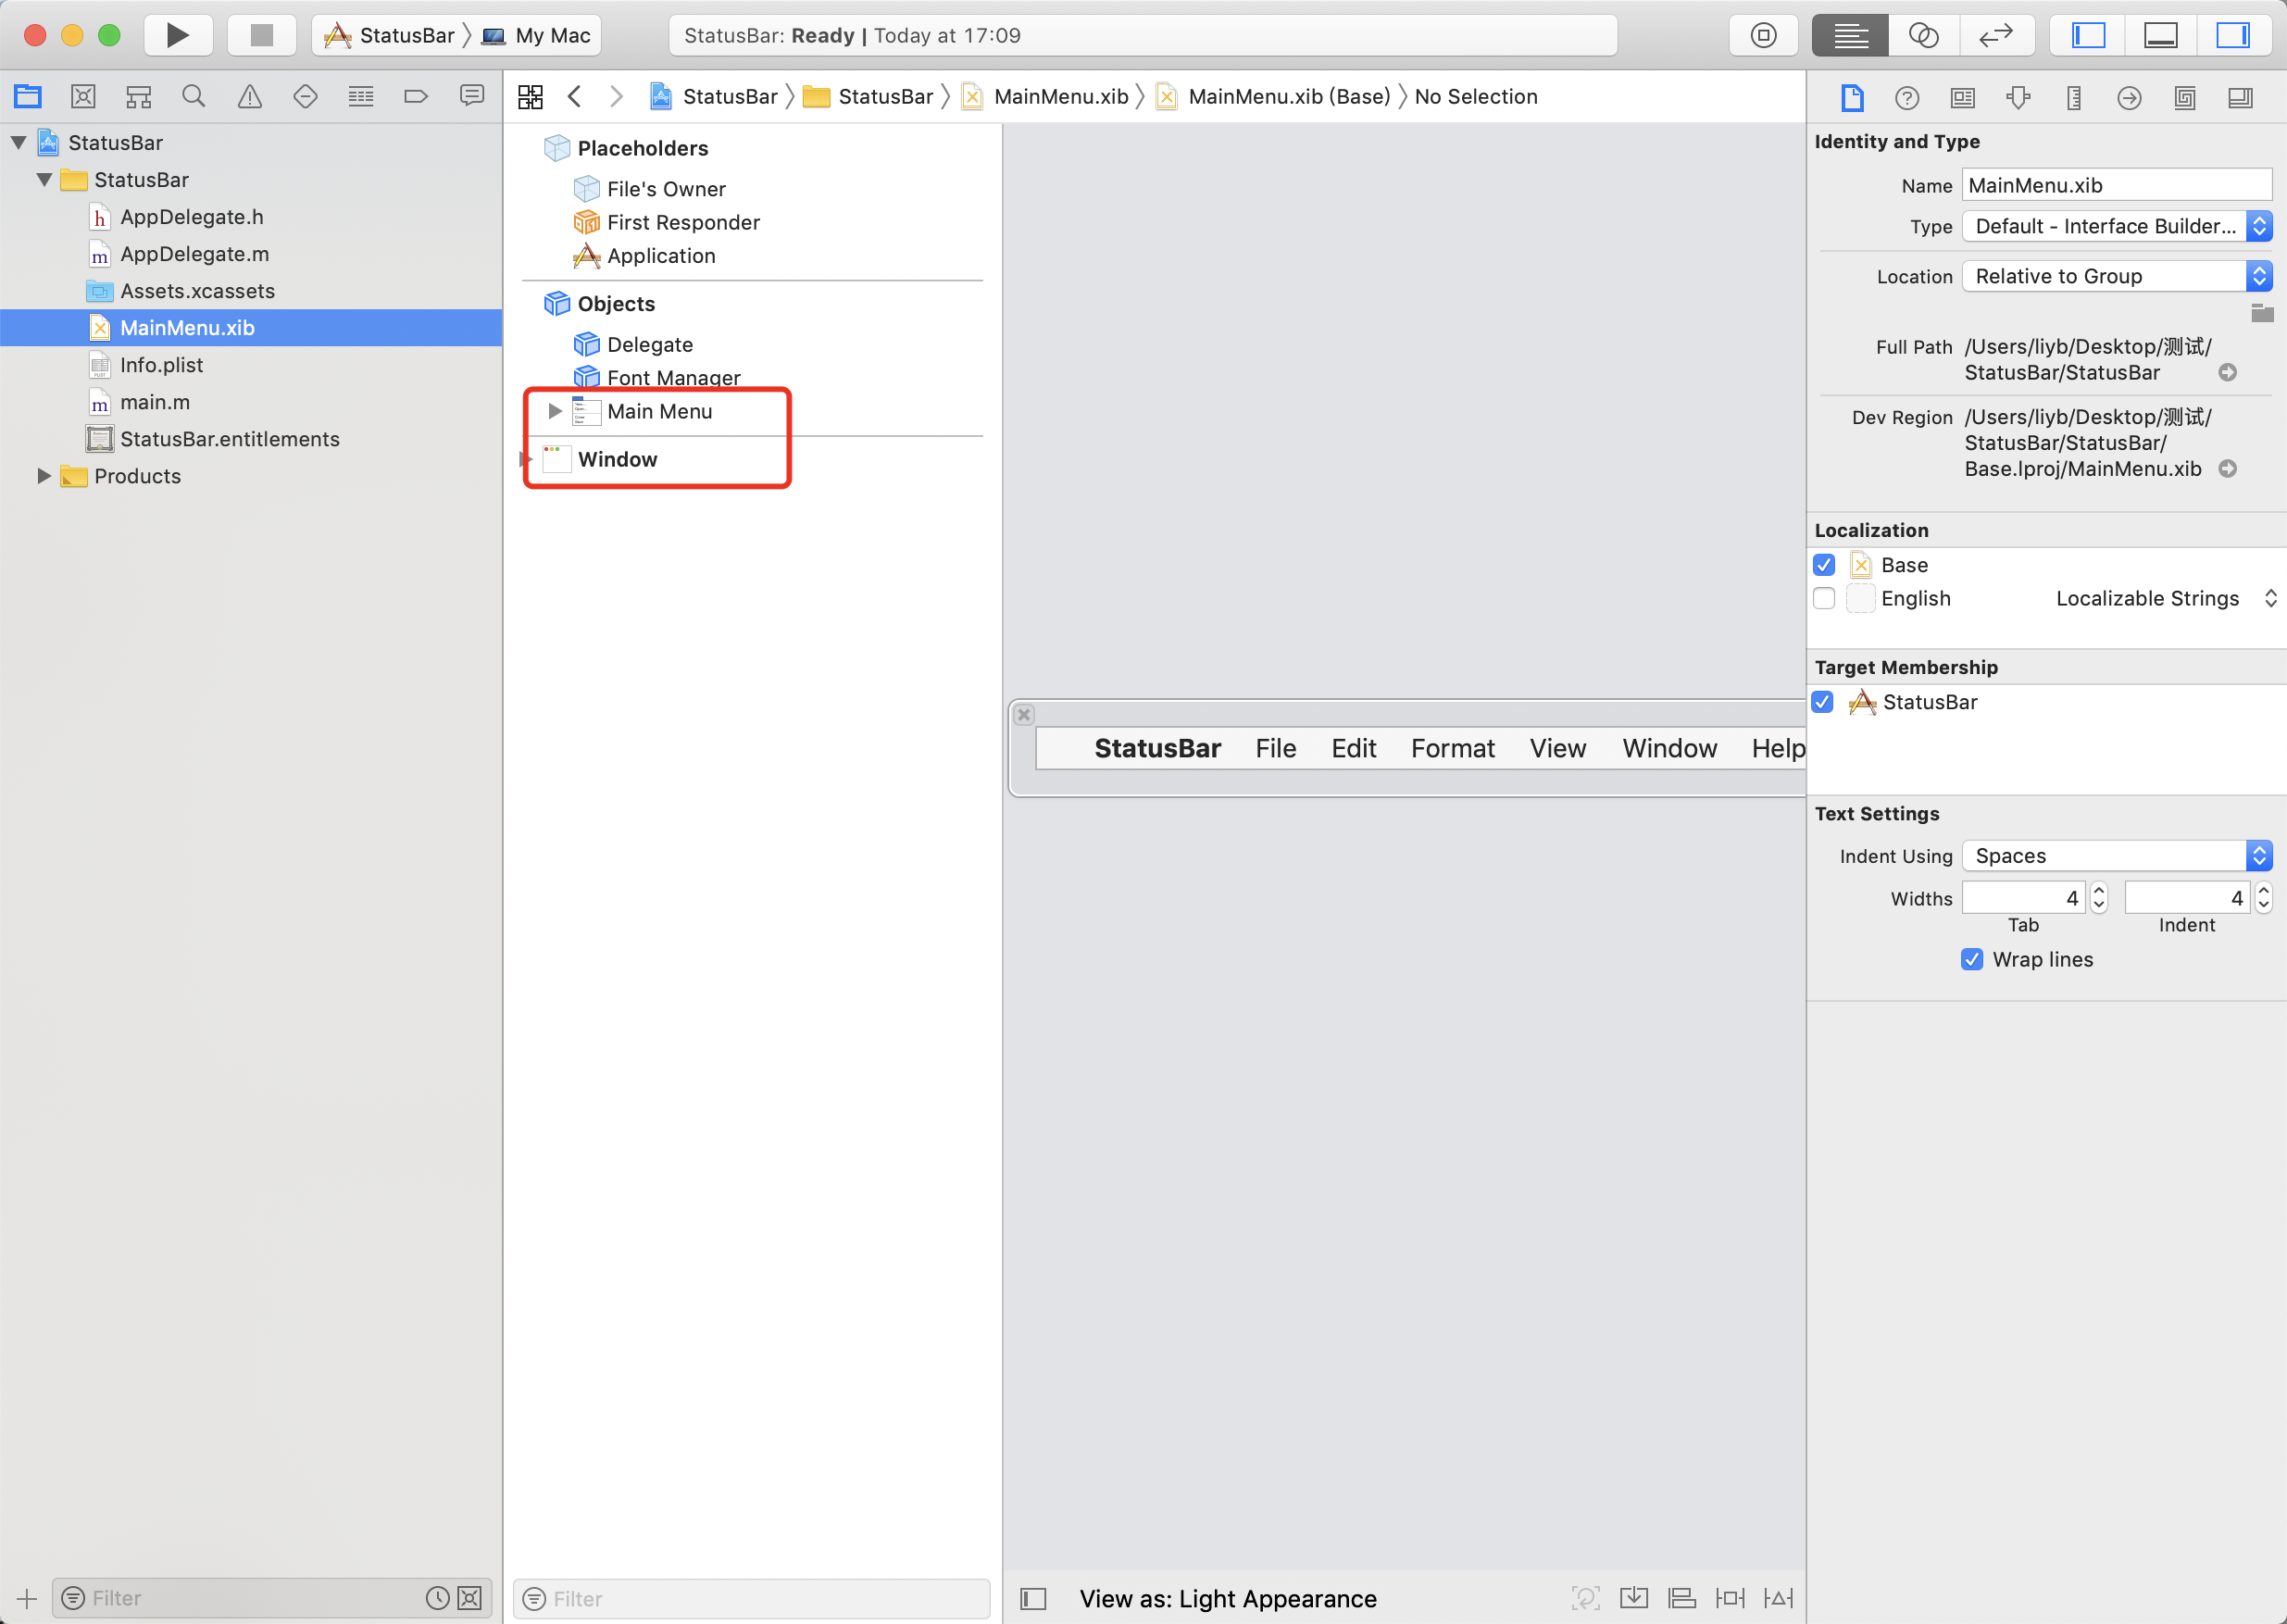
Task: Open the Connections inspector arrow icon
Action: [2129, 98]
